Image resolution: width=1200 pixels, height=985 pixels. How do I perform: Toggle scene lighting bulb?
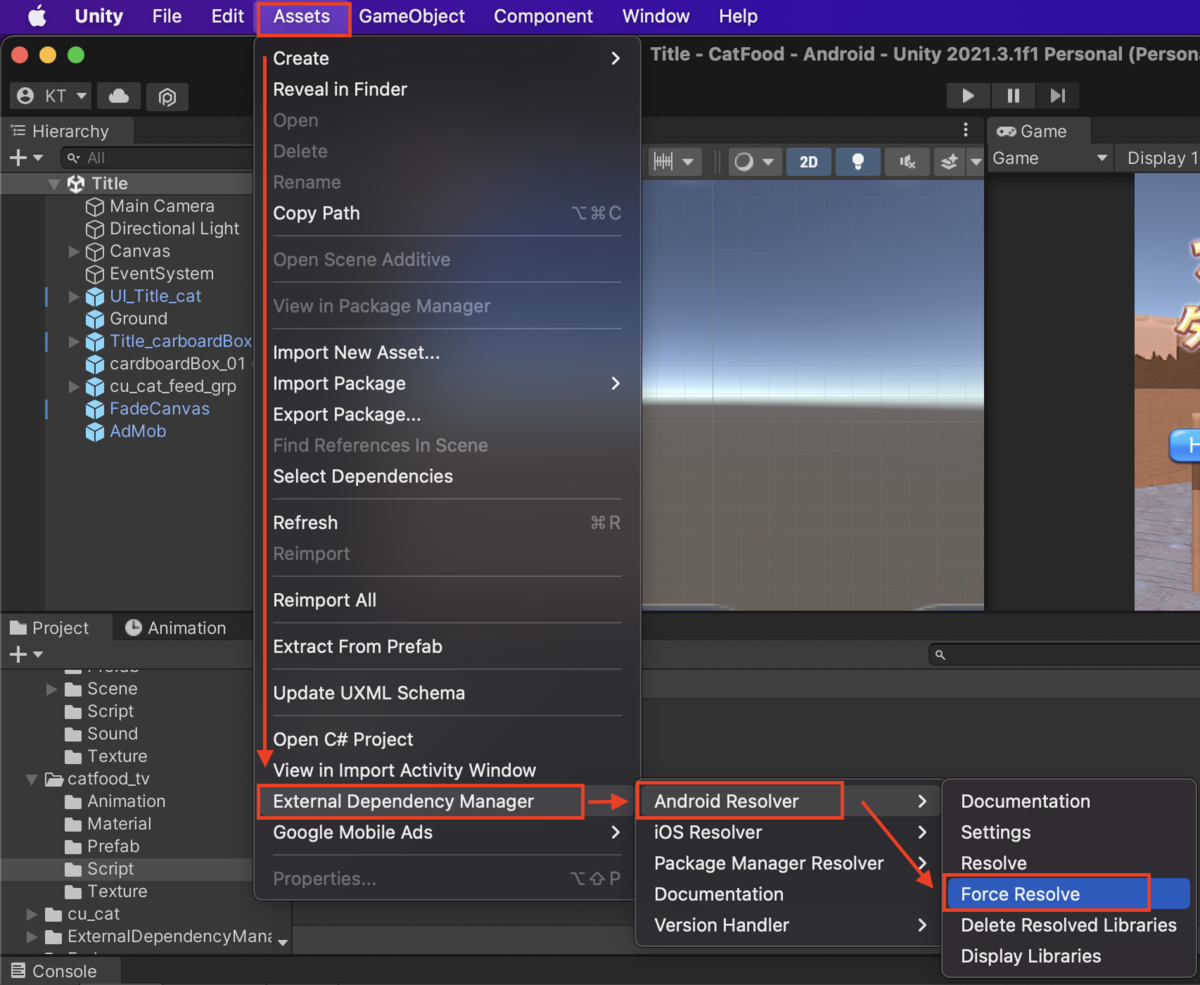857,162
